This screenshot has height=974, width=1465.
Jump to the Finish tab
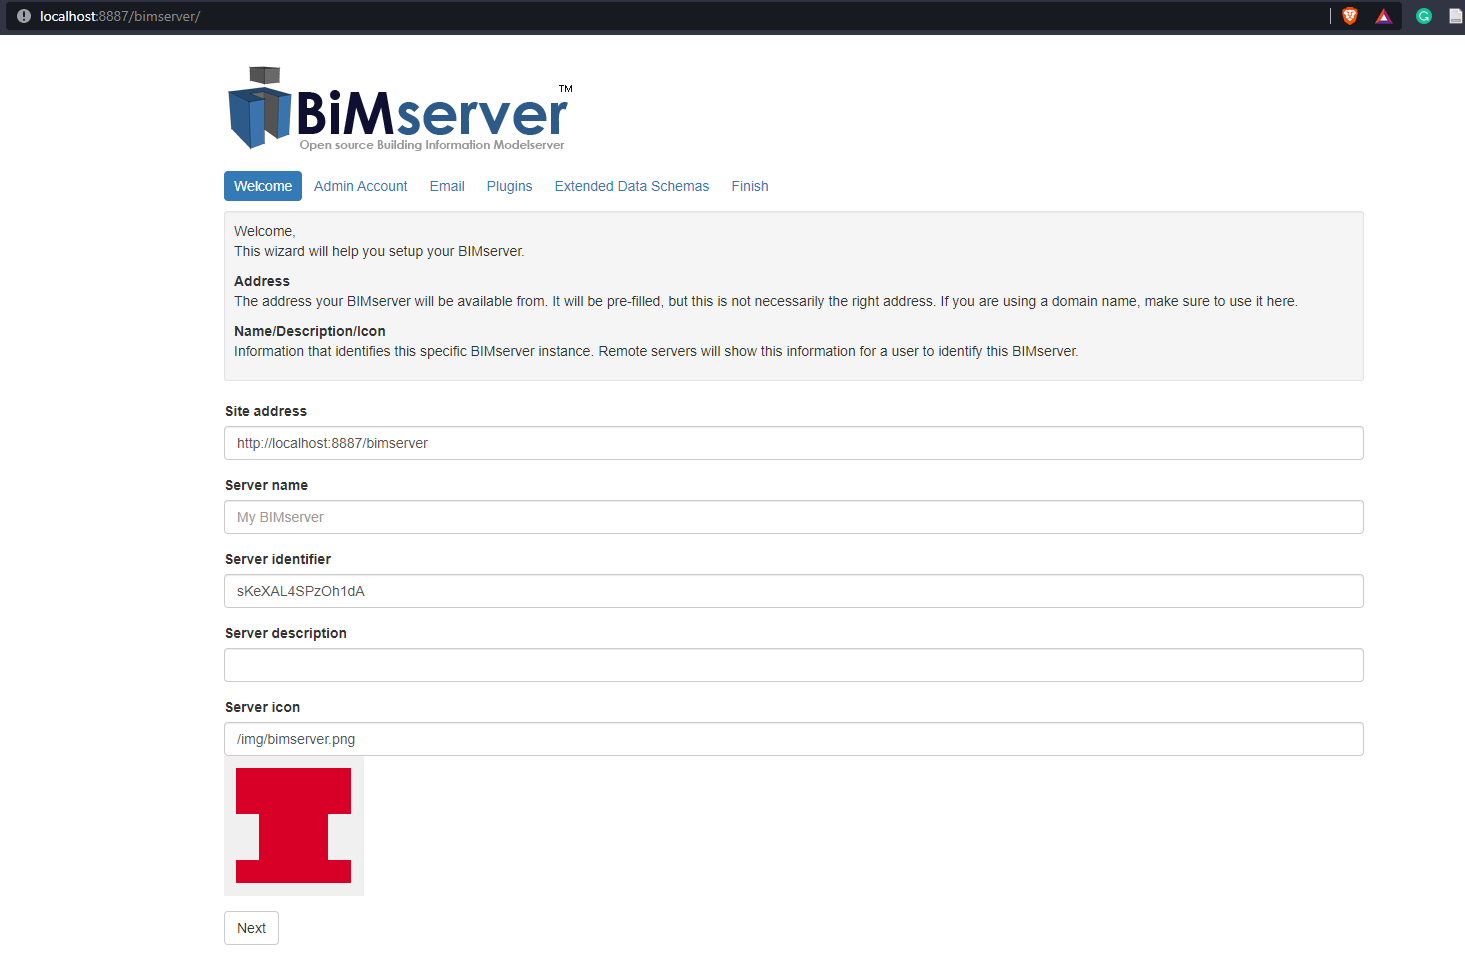tap(750, 186)
